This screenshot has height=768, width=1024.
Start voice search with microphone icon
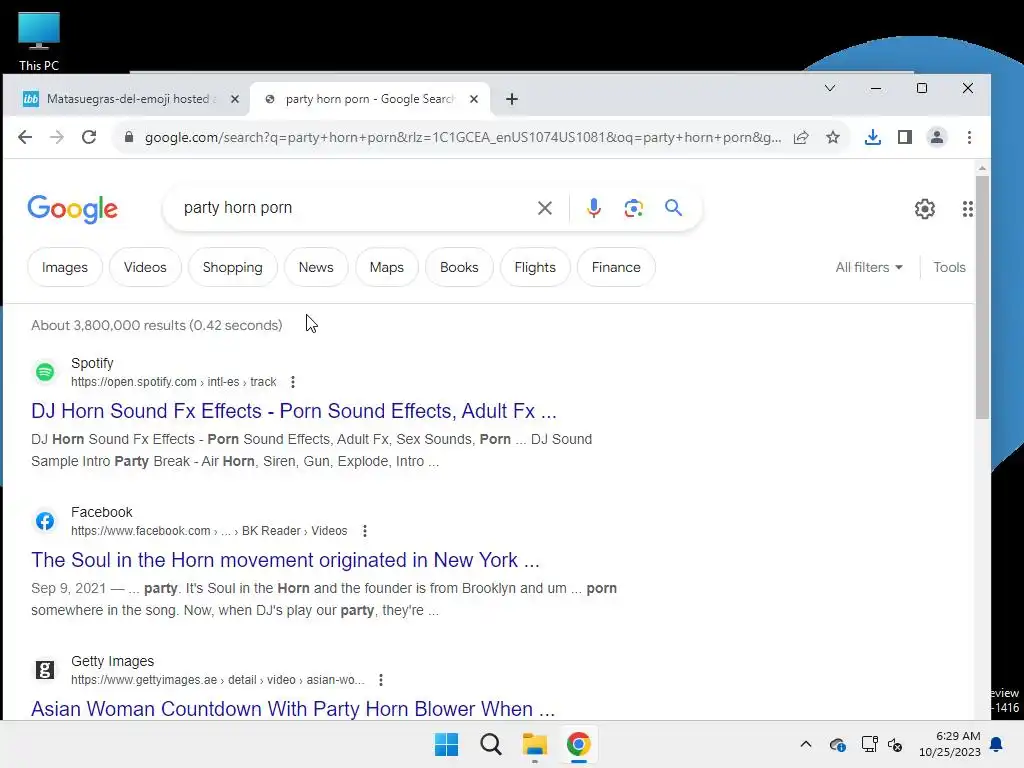tap(594, 208)
